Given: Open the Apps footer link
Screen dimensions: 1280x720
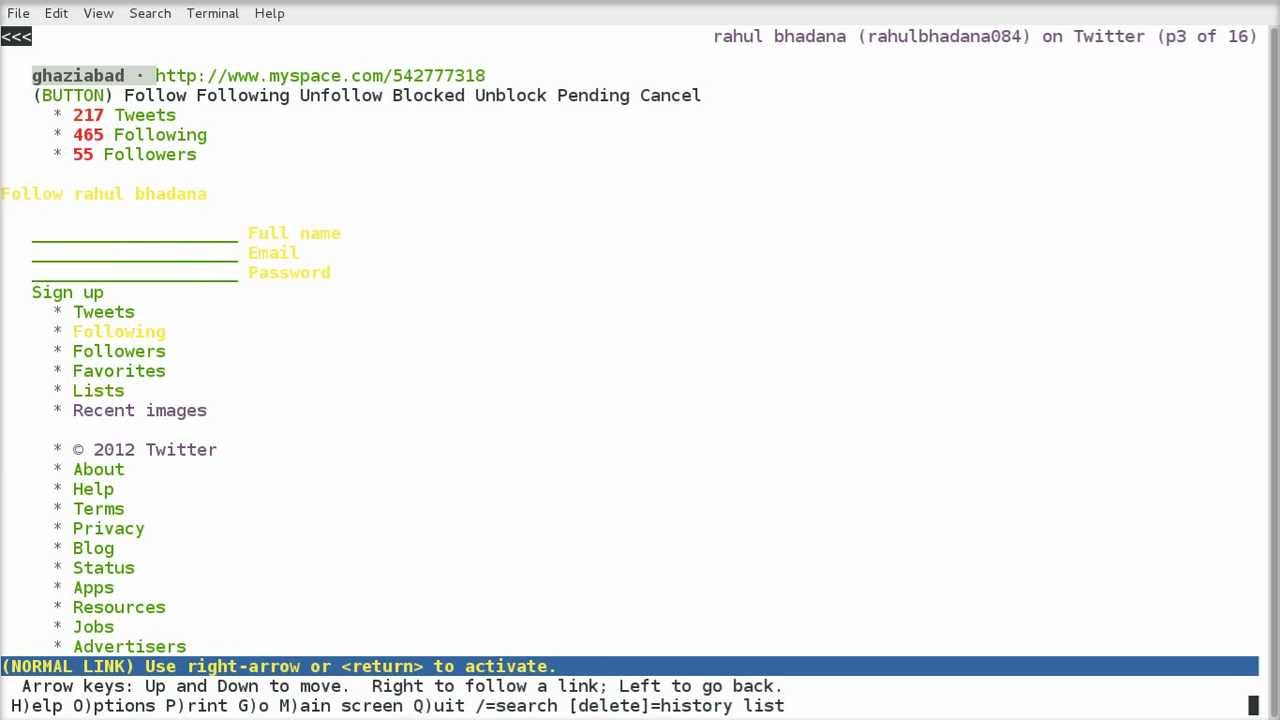Looking at the screenshot, I should coord(93,588).
